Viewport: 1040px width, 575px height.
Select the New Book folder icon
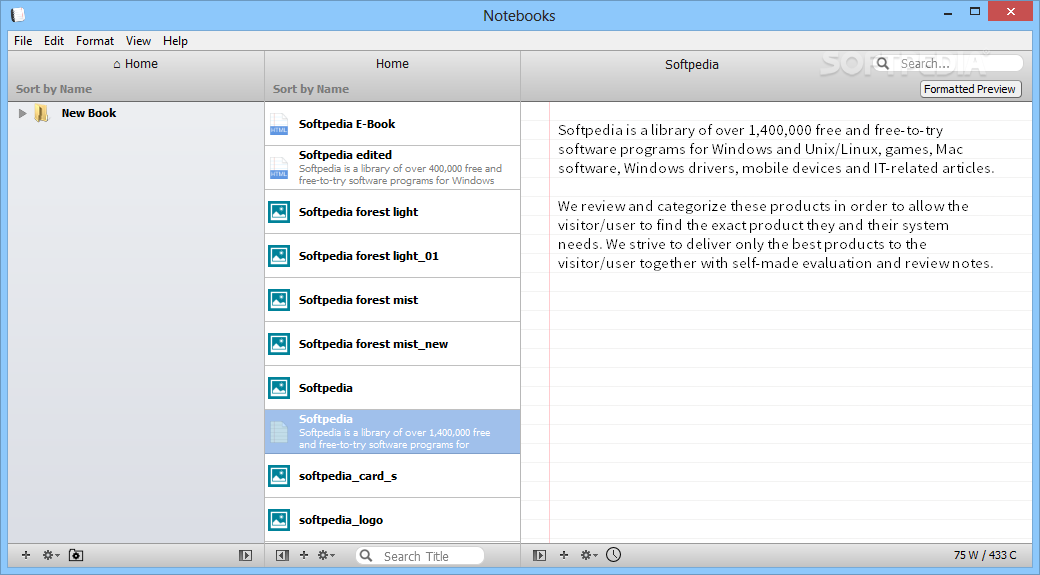[x=42, y=113]
